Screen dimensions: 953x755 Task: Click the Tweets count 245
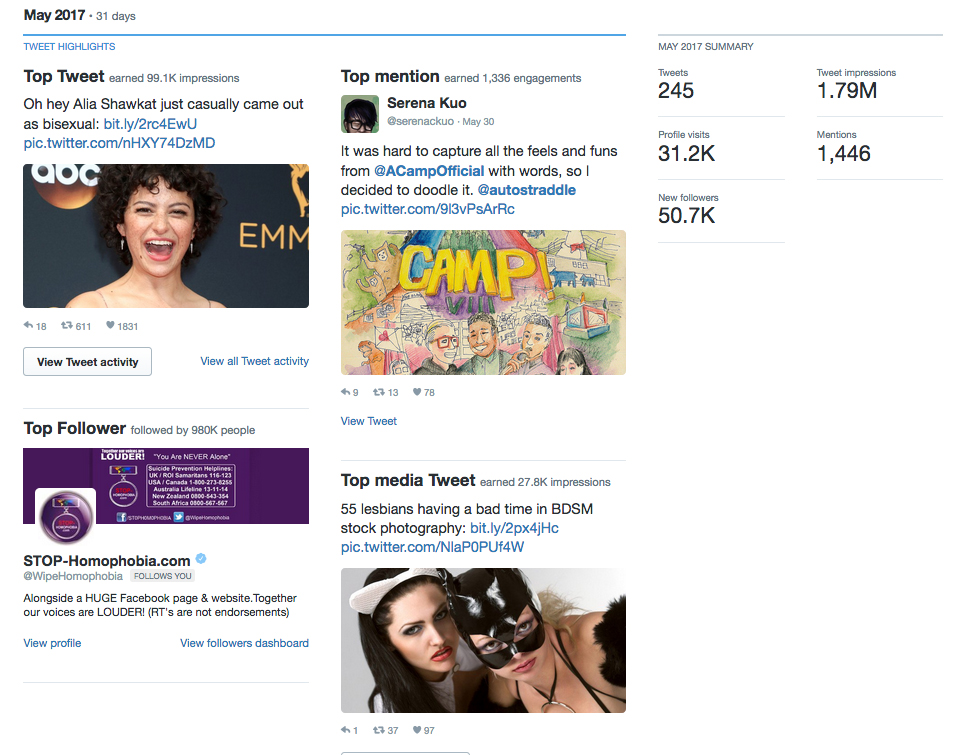point(676,91)
